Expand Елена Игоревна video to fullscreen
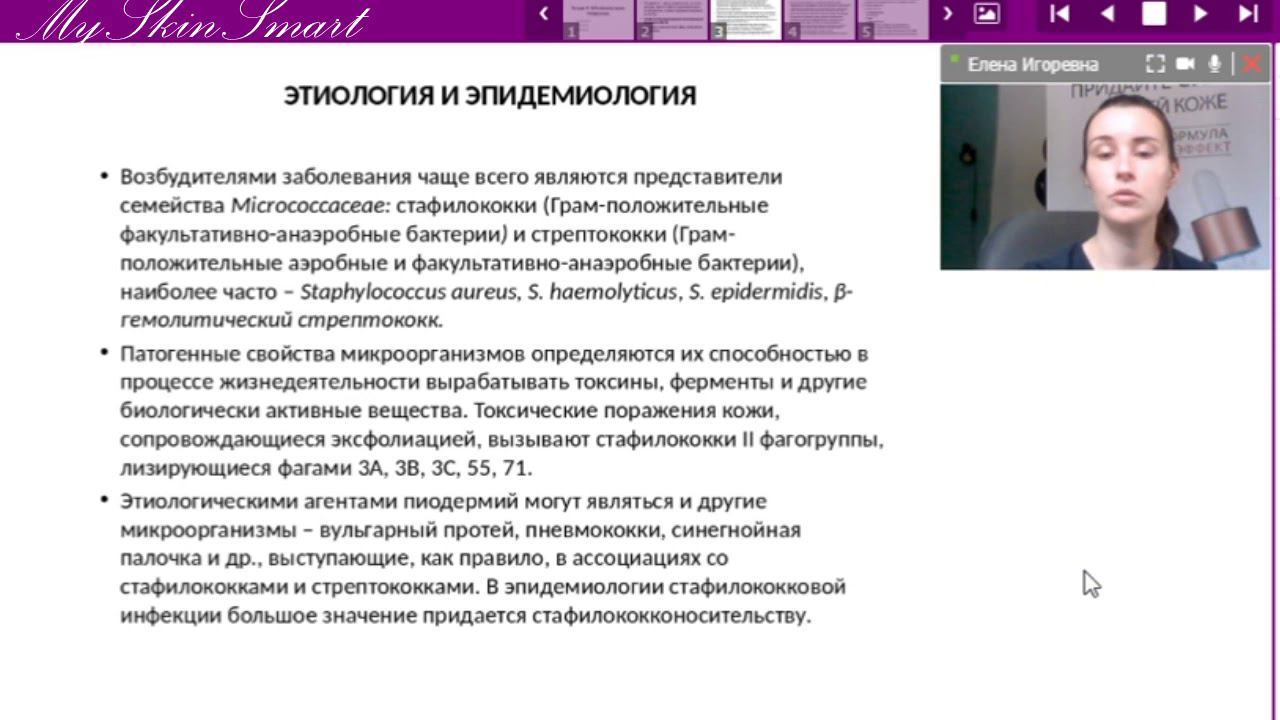 (1155, 64)
